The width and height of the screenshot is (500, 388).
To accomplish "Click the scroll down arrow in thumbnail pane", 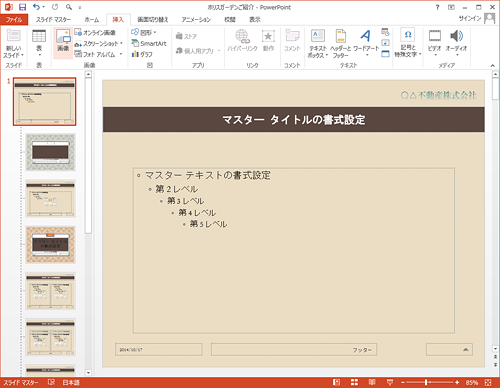I will click(x=88, y=373).
